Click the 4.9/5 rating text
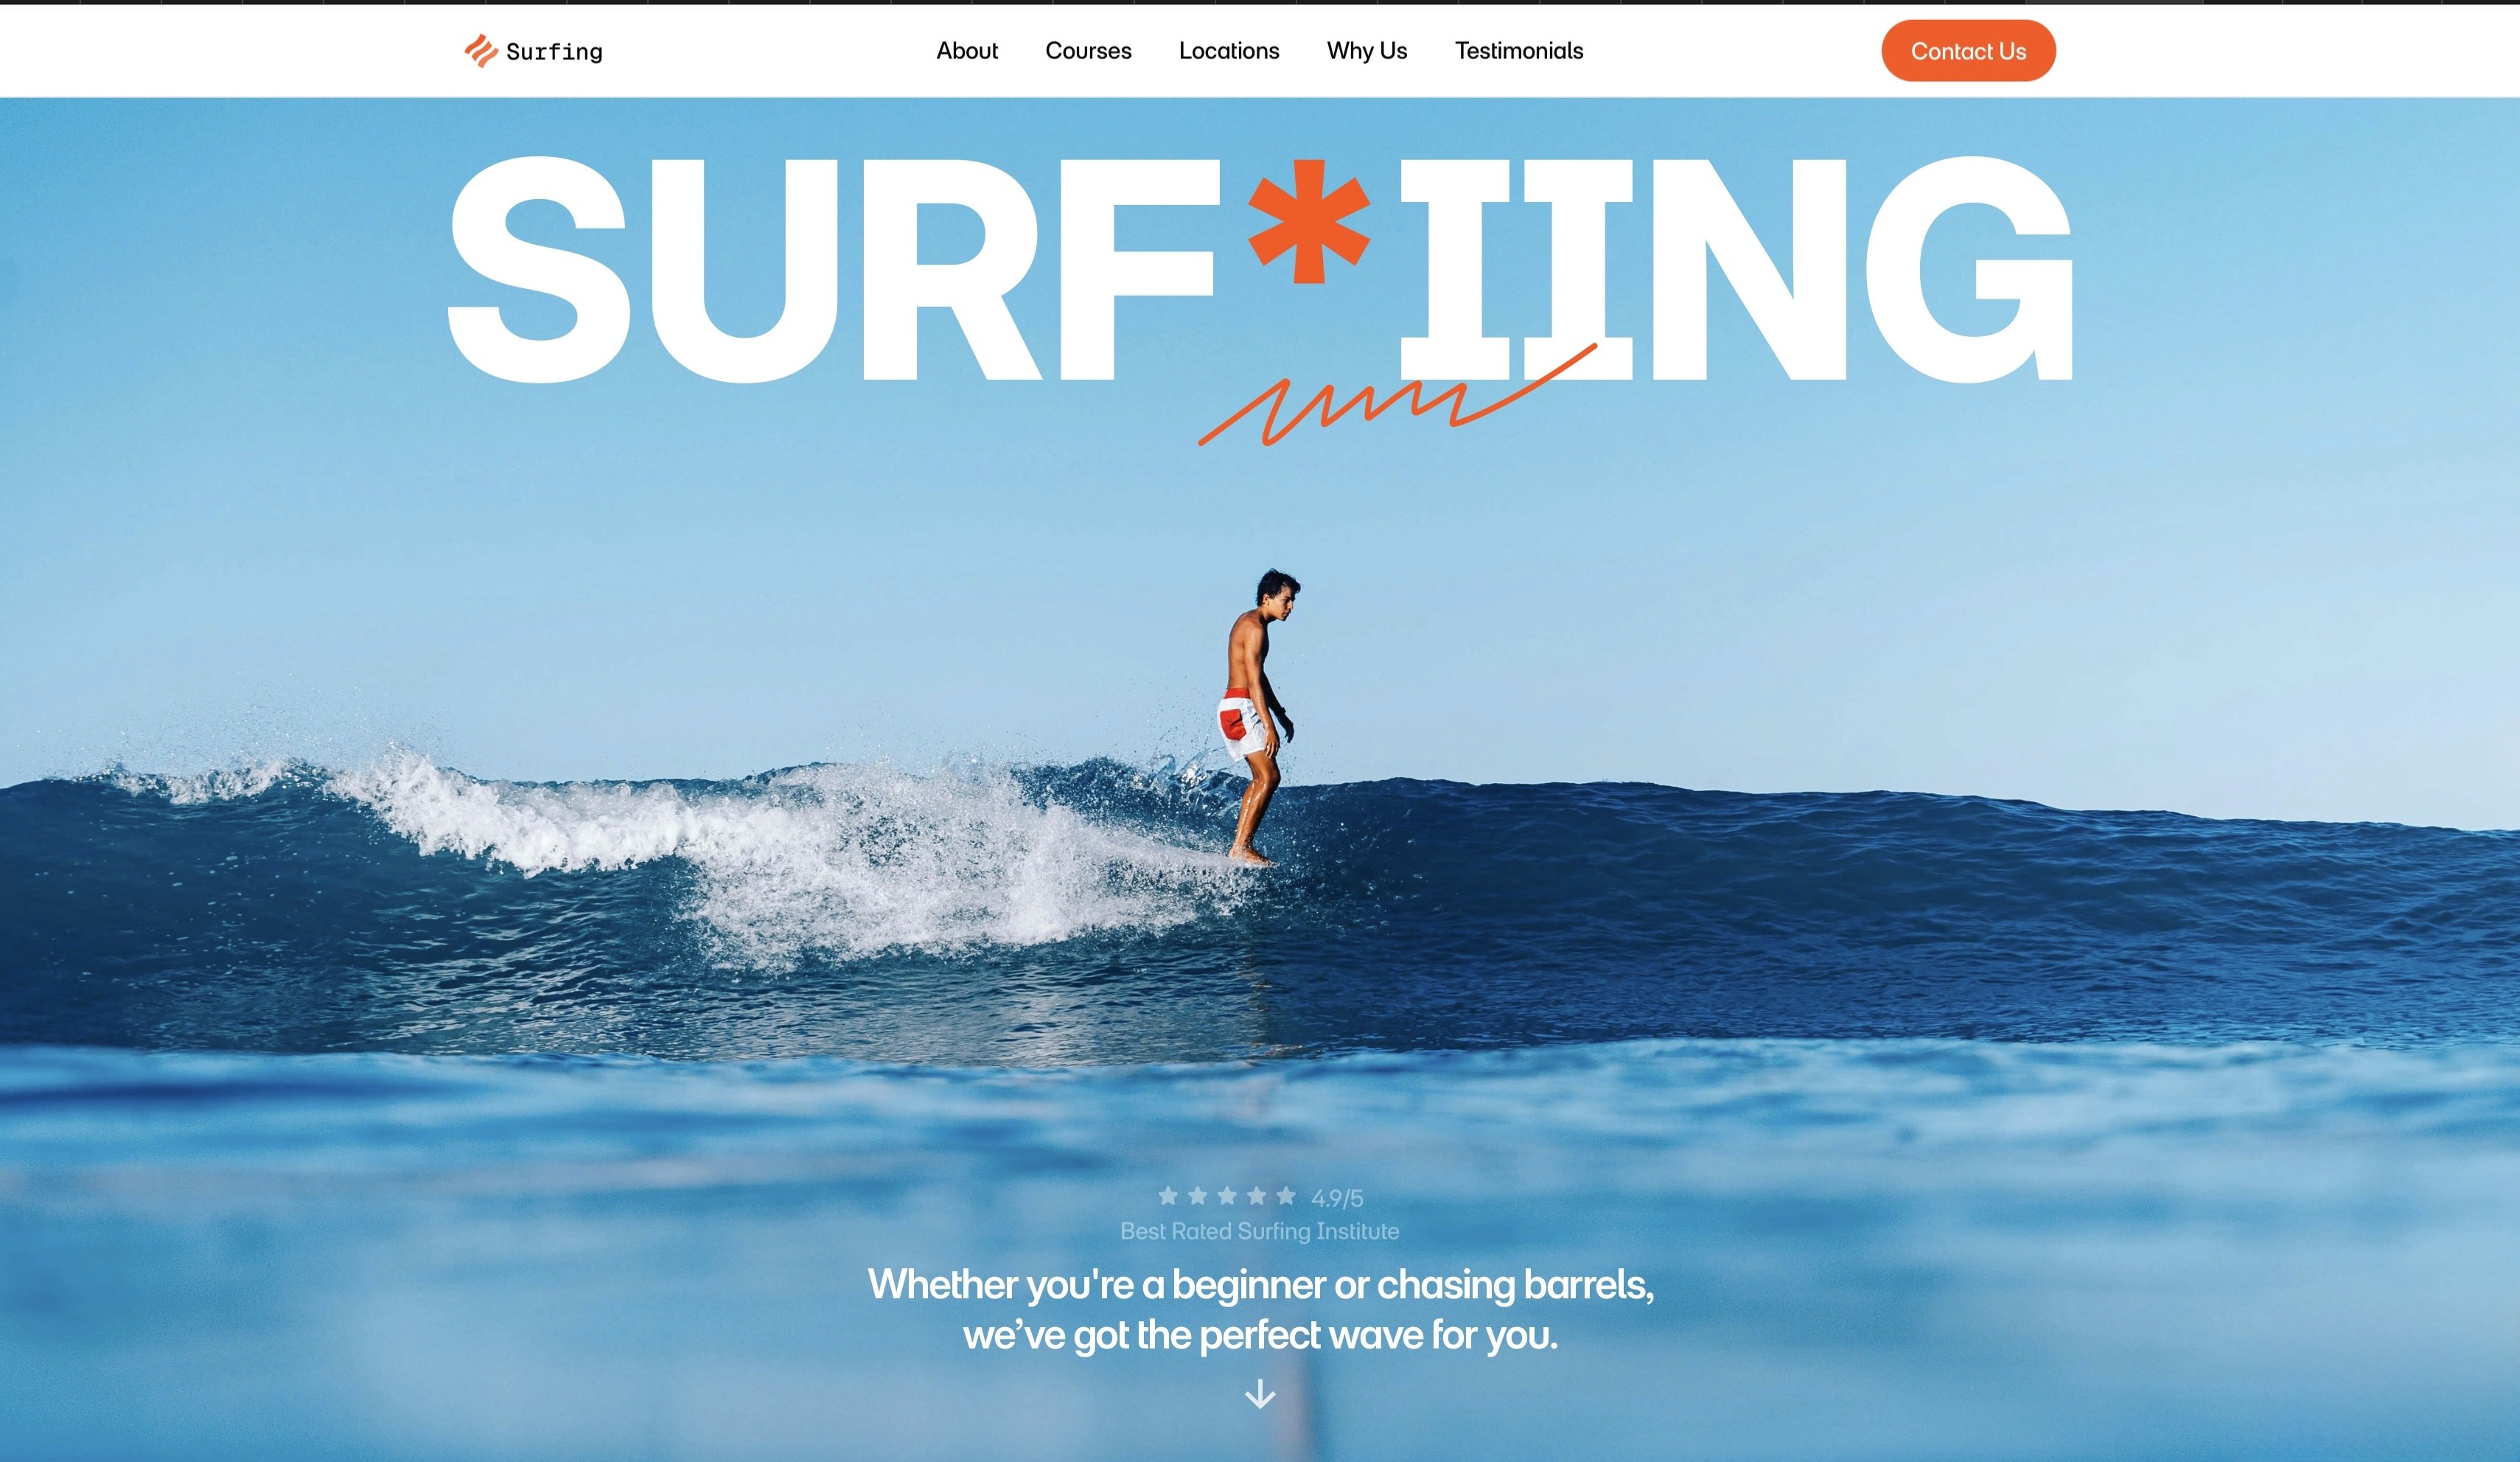 1337,1198
